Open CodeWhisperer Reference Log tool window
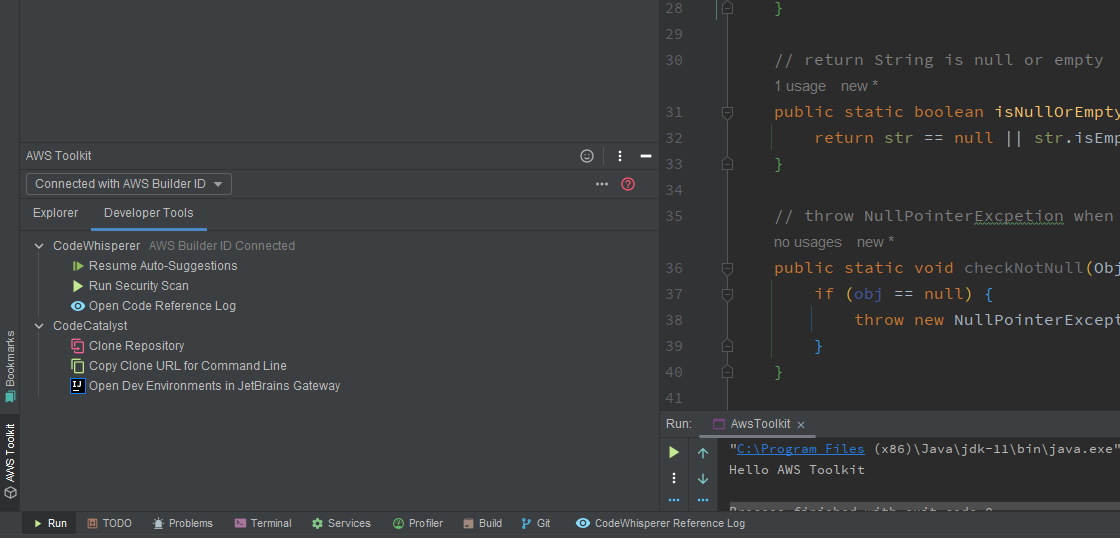This screenshot has height=538, width=1120. pos(661,524)
